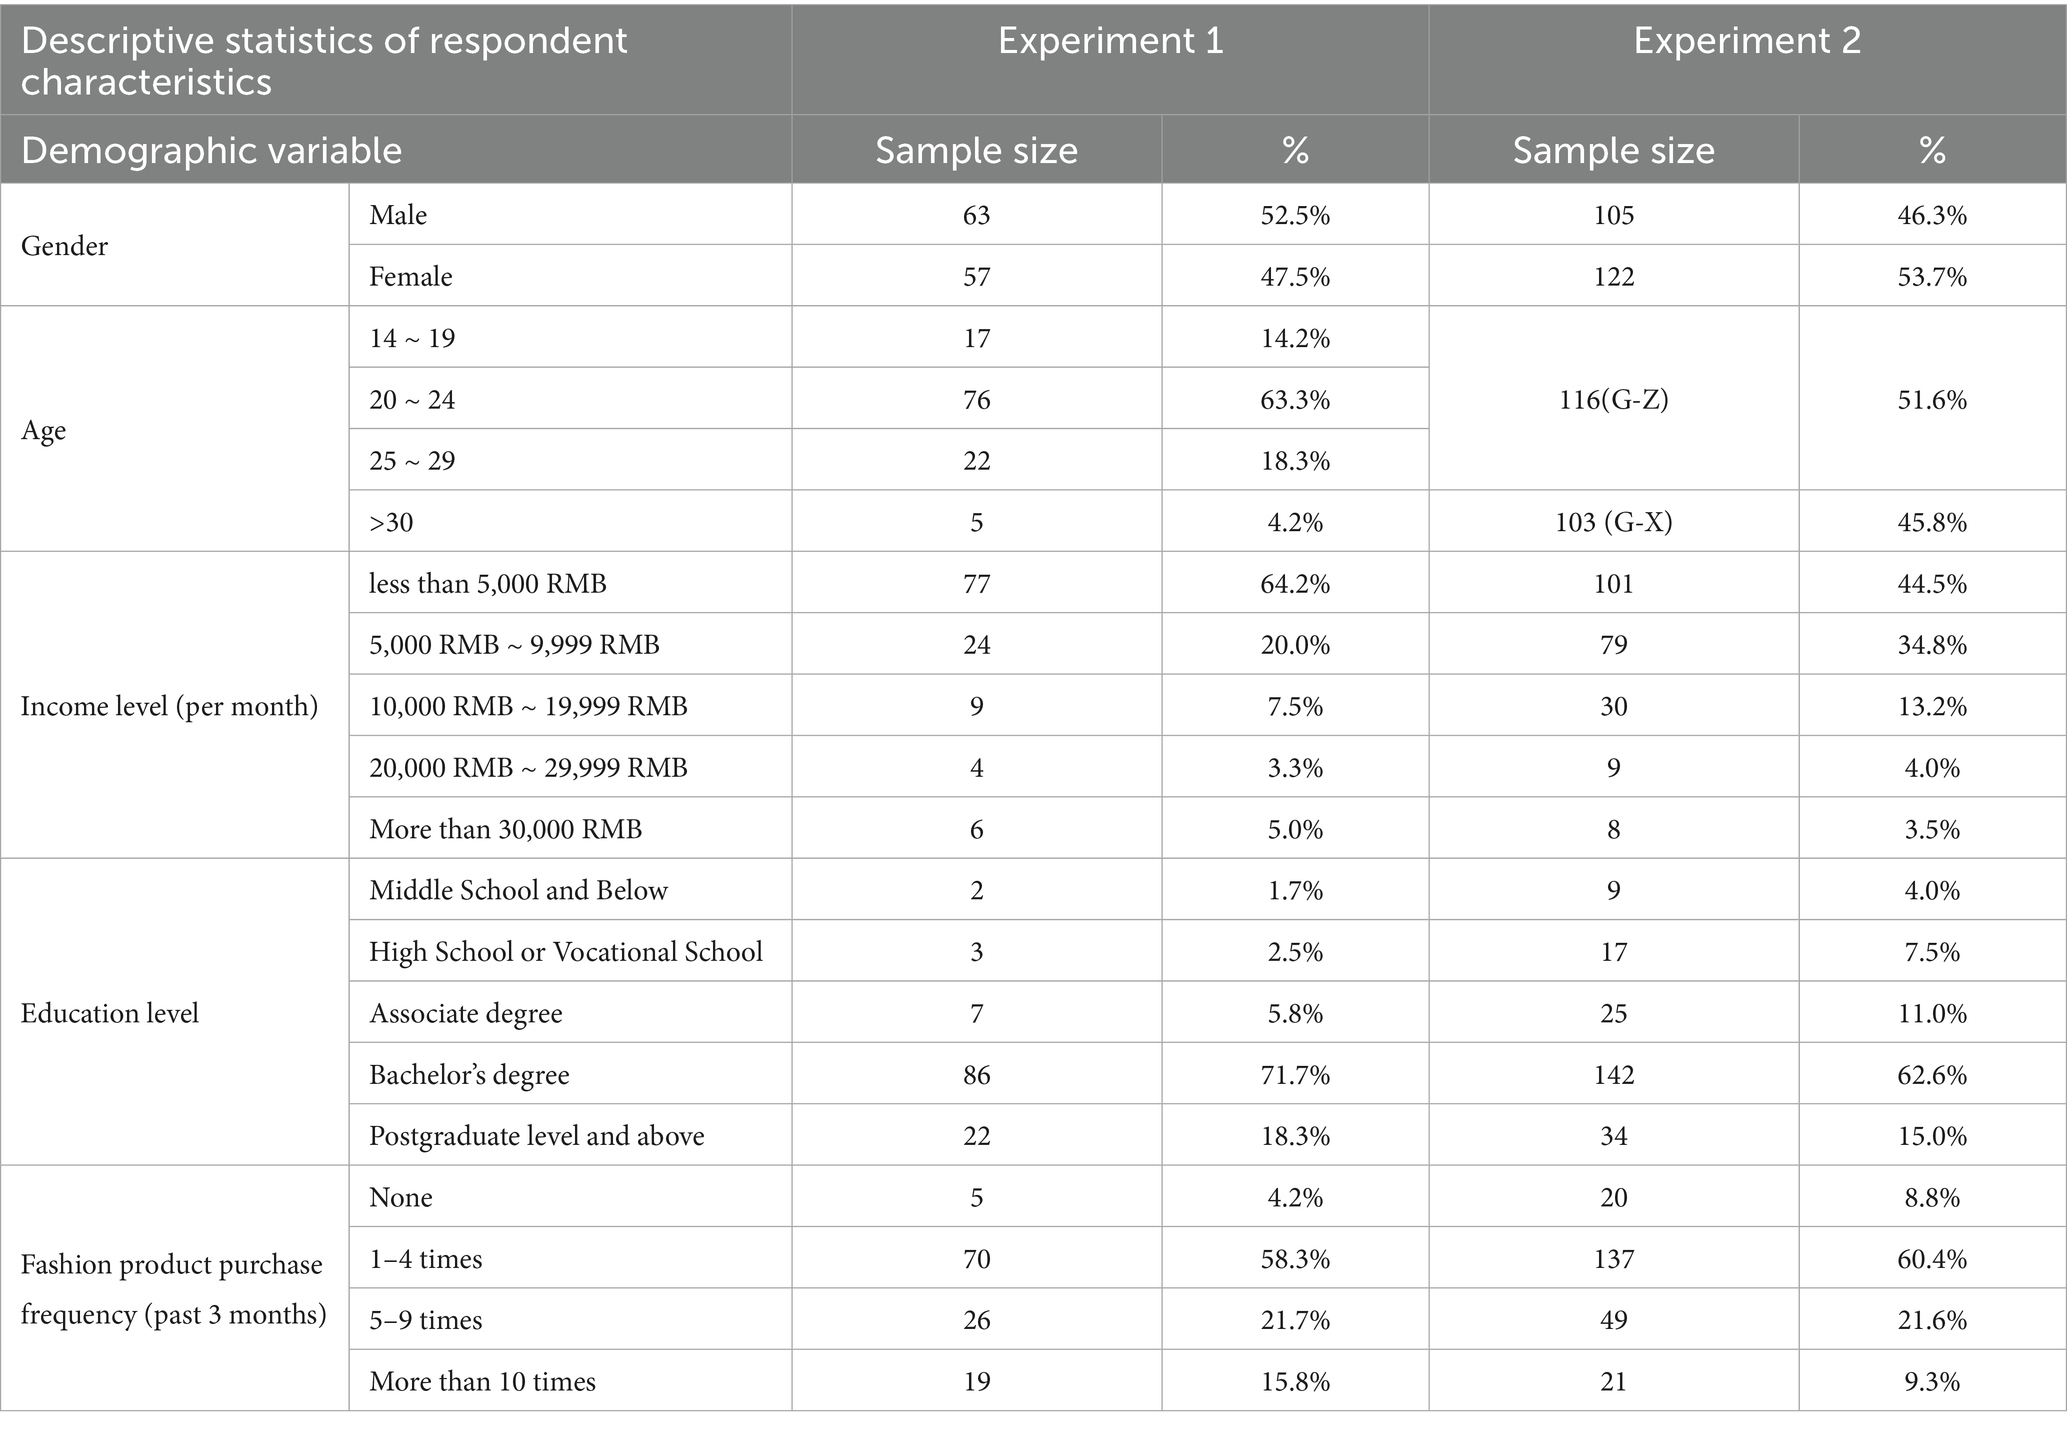Click the More than 10 times label
2067x1429 pixels.
pyautogui.click(x=483, y=1382)
